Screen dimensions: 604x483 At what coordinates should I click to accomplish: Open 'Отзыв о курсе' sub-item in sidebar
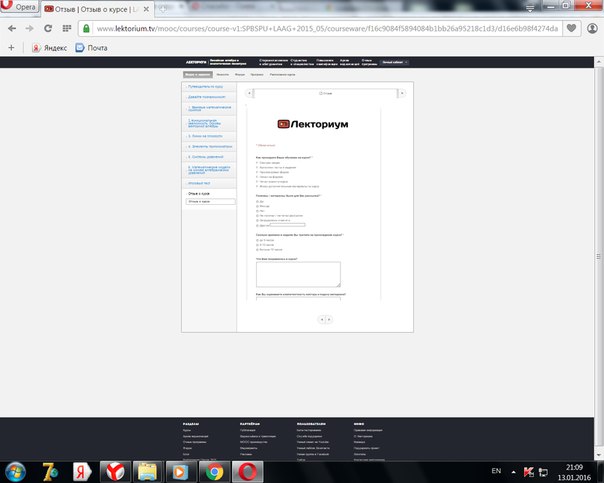coord(210,201)
